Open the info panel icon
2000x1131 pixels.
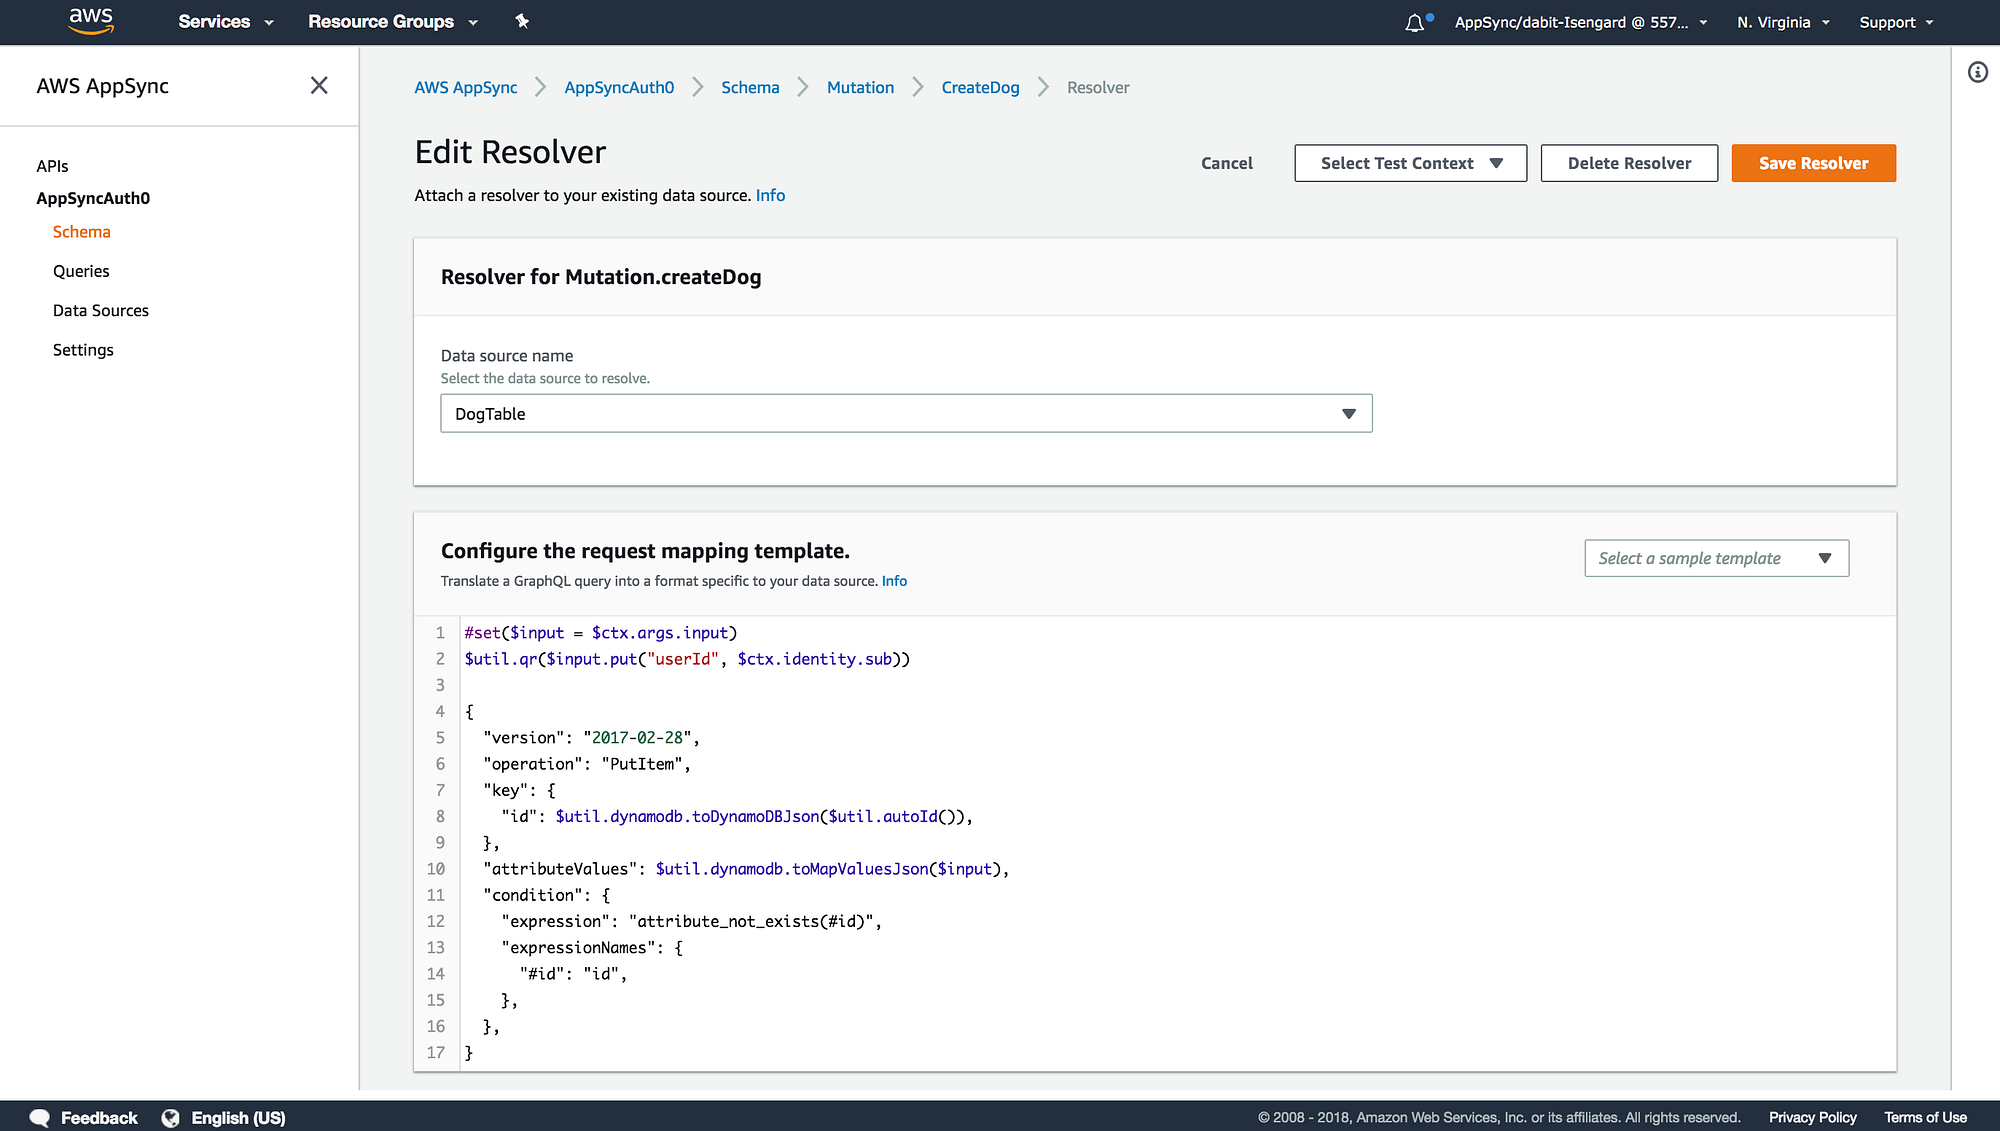click(x=1978, y=72)
